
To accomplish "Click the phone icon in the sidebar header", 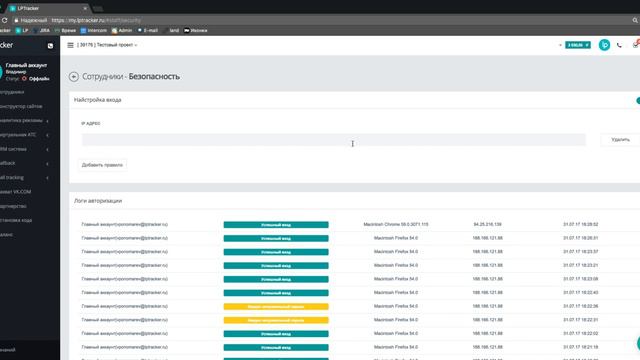I will (50, 46).
